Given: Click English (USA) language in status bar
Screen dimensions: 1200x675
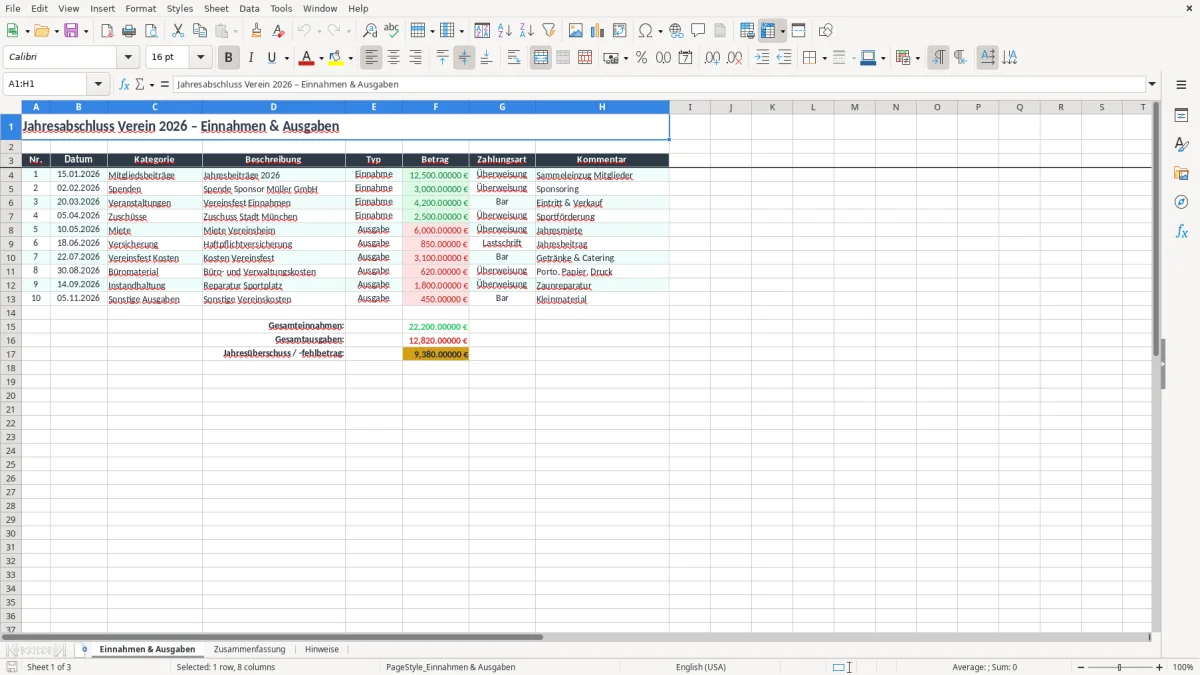Looking at the screenshot, I should coord(701,667).
